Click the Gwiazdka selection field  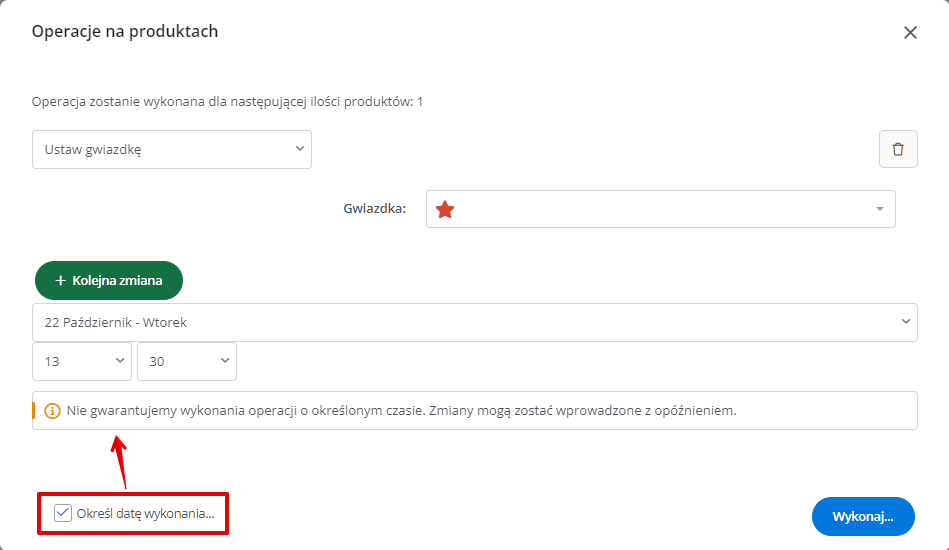click(x=660, y=209)
